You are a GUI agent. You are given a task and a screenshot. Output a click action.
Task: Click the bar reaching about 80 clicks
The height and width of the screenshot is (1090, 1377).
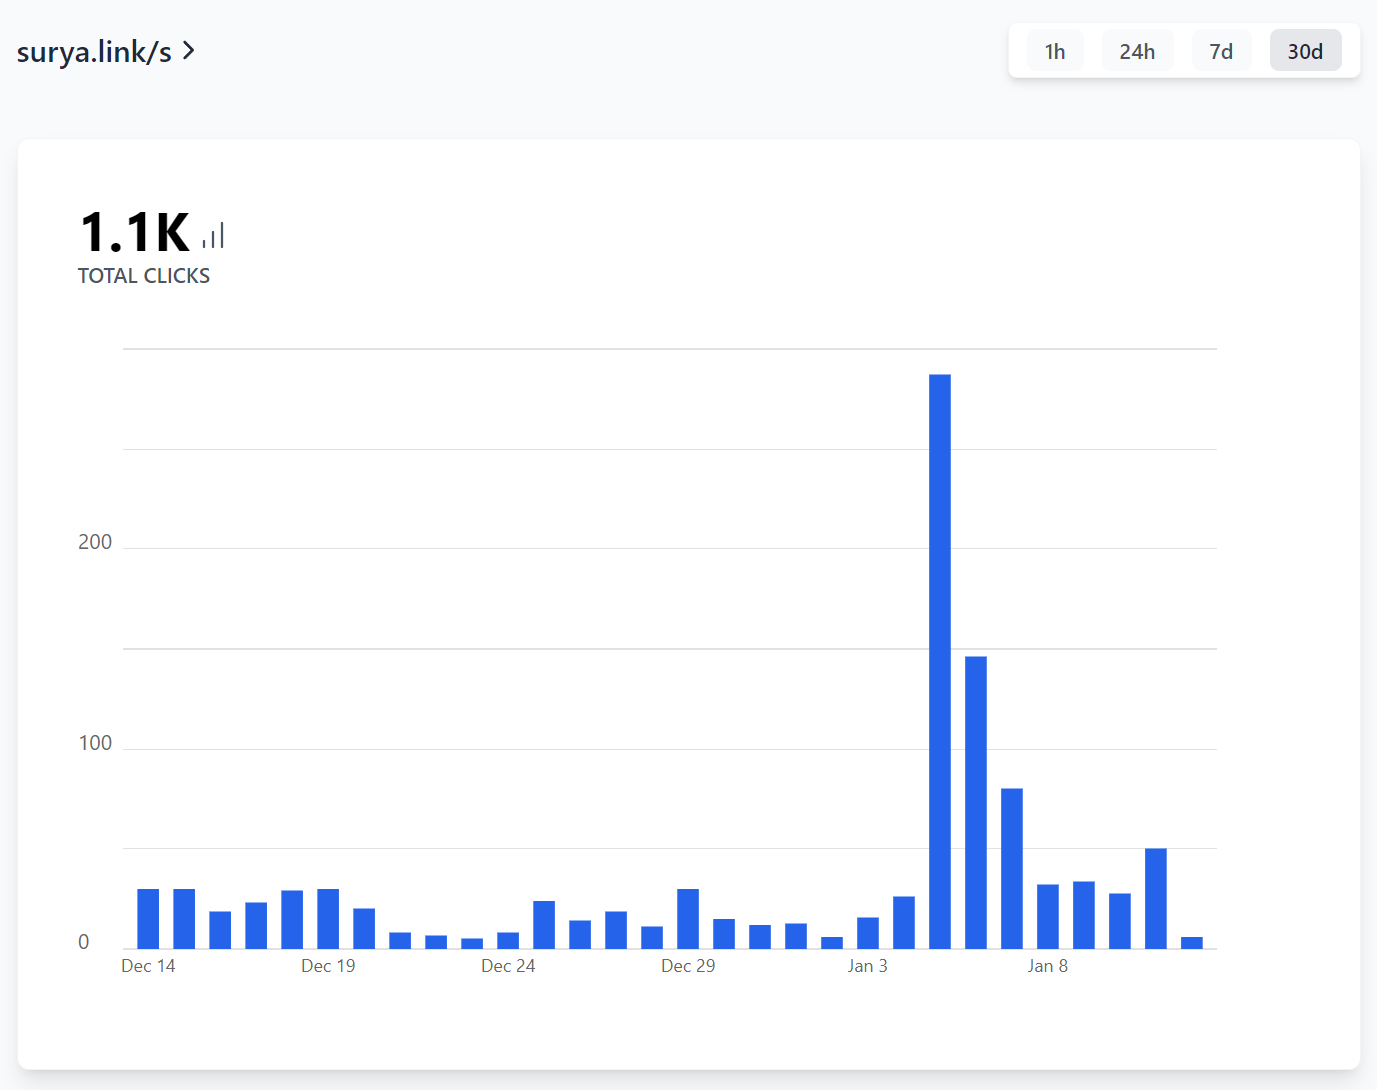1012,868
